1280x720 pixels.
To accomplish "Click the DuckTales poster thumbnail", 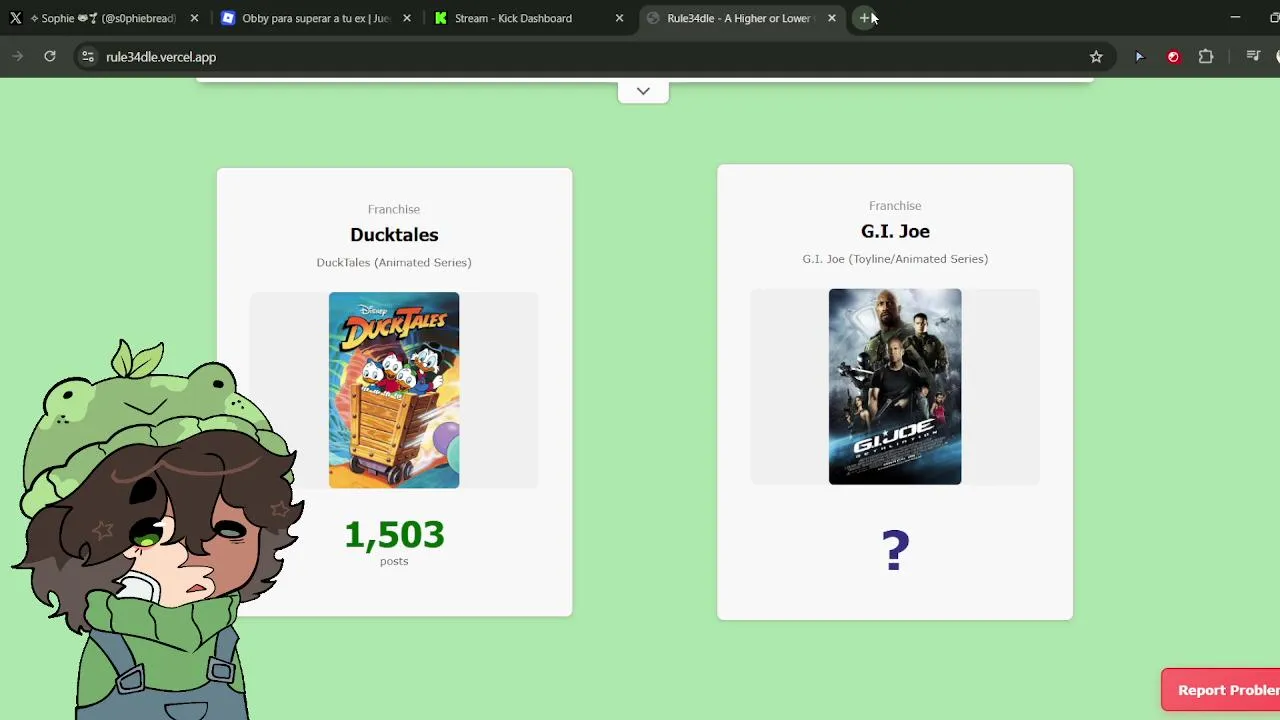I will click(394, 390).
